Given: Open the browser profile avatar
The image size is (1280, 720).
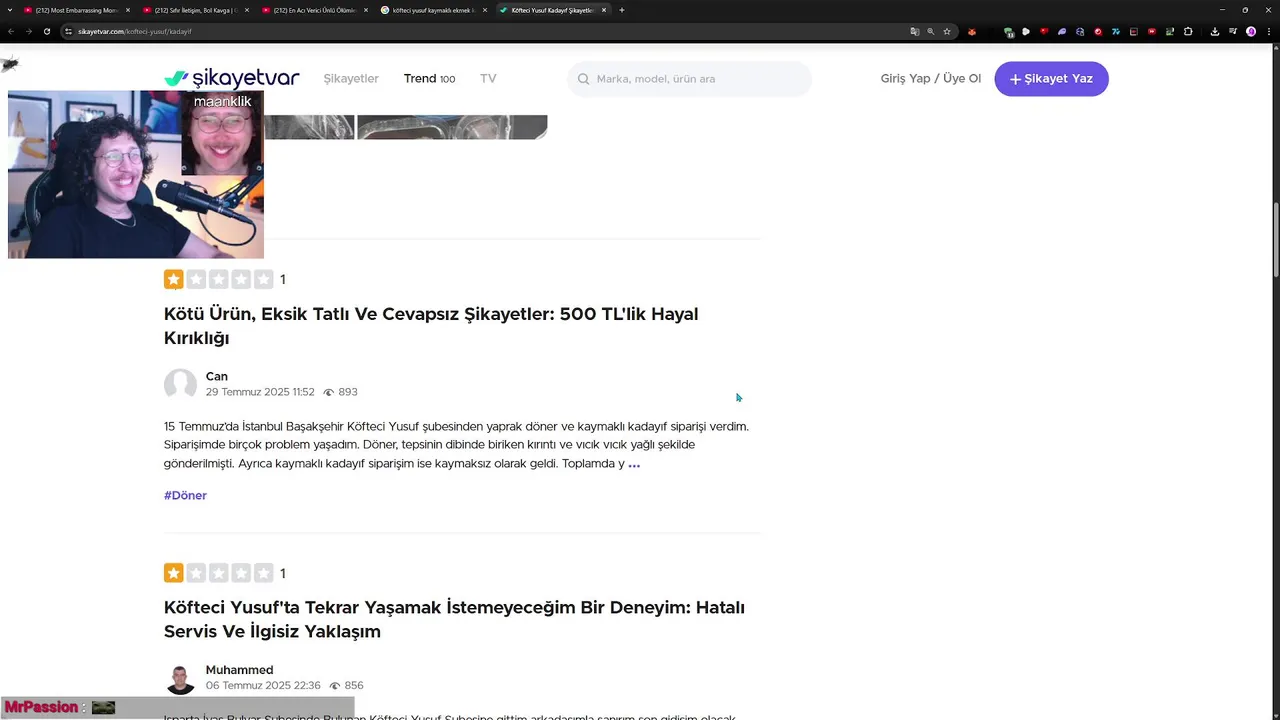Looking at the screenshot, I should click(1251, 31).
